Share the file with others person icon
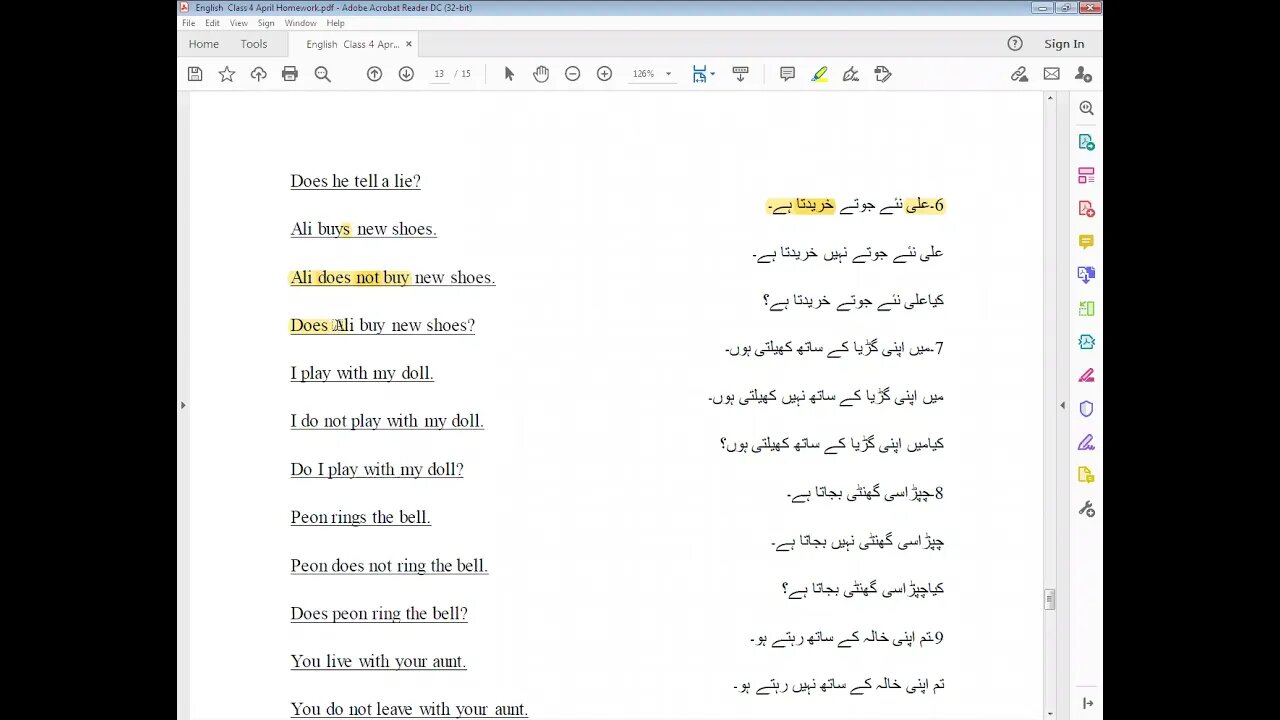This screenshot has width=1280, height=720. 1083,74
